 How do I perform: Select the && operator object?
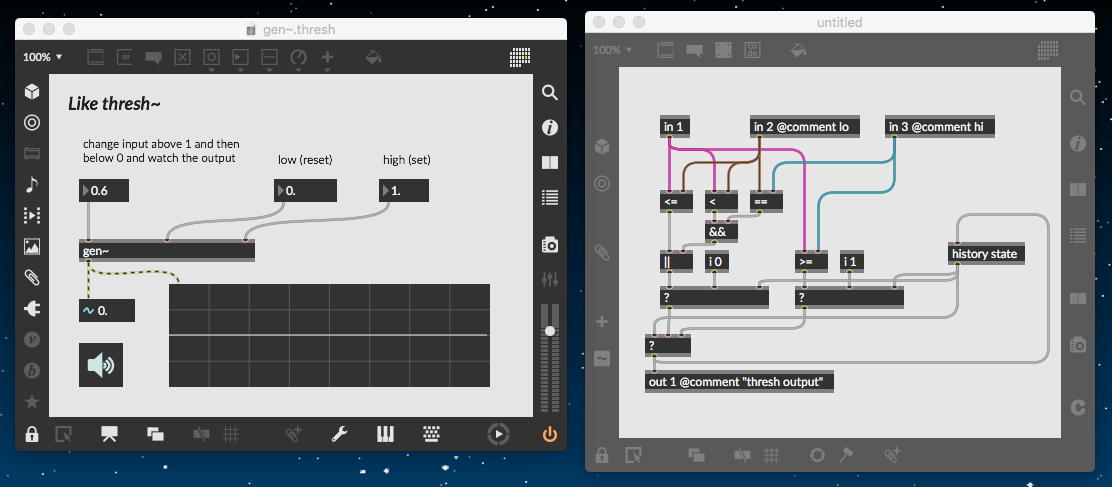tap(721, 231)
